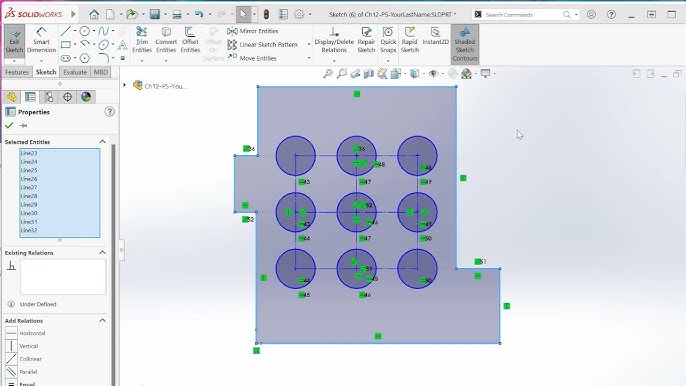This screenshot has width=686, height=386.
Task: Collapse the Existing Relations section
Action: tap(102, 253)
